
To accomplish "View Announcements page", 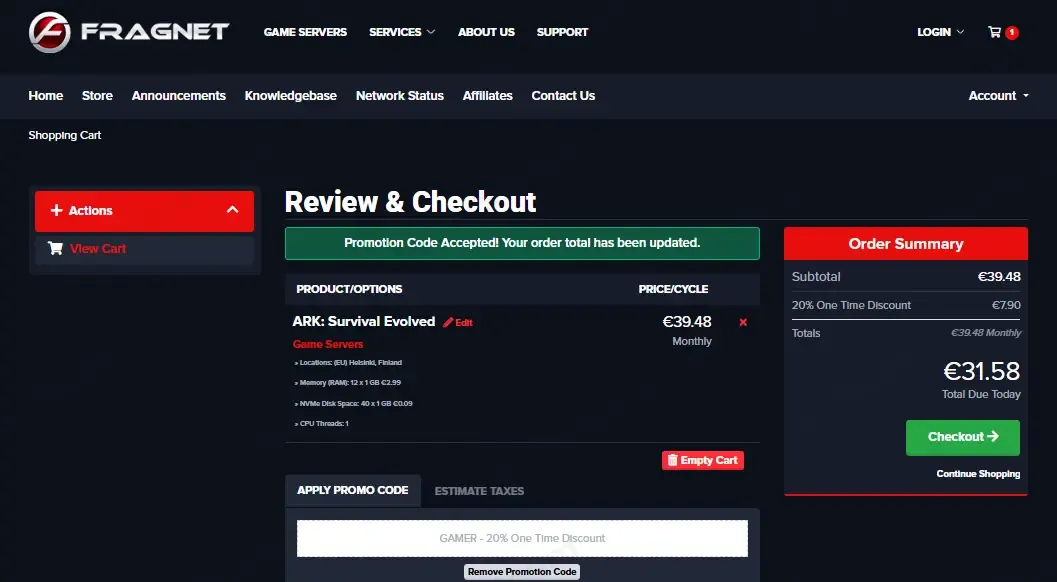I will point(179,96).
